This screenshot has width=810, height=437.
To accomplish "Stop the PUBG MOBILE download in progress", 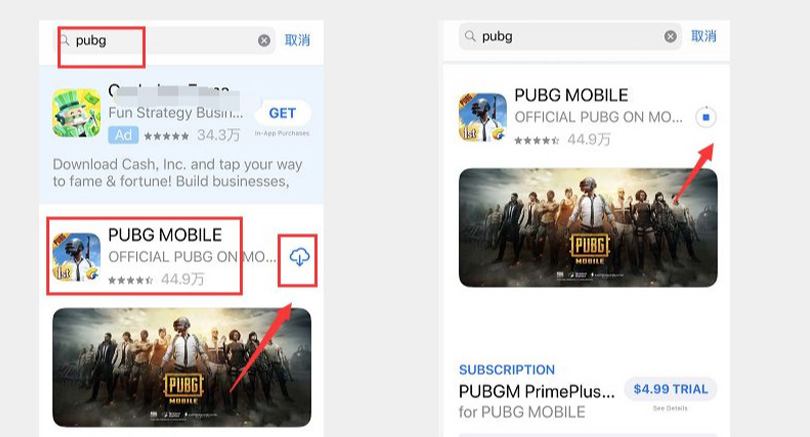I will point(706,117).
